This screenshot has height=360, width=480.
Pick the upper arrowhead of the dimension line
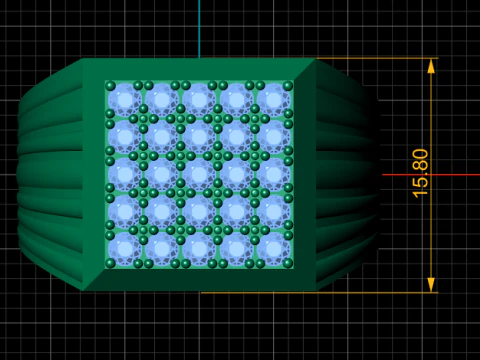tap(431, 66)
